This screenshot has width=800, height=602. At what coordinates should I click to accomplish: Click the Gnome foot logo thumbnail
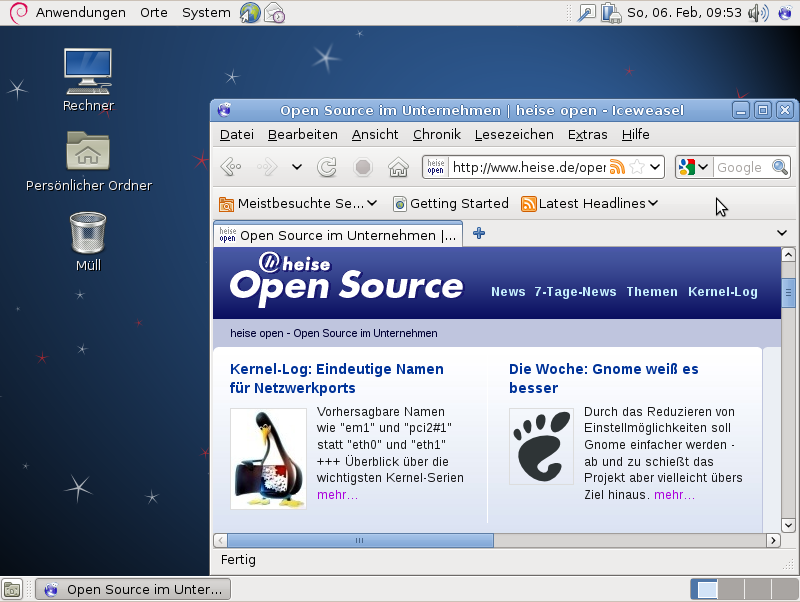(x=541, y=446)
